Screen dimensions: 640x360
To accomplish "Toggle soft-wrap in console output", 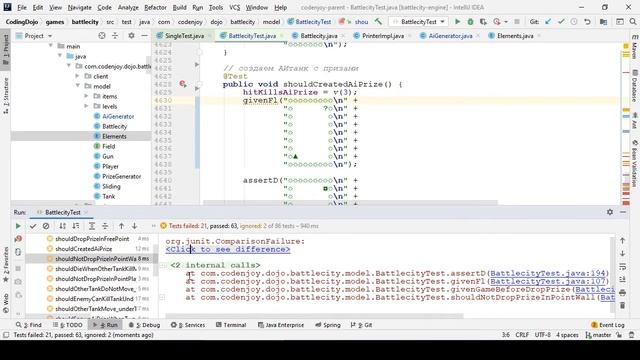I will coord(622,267).
